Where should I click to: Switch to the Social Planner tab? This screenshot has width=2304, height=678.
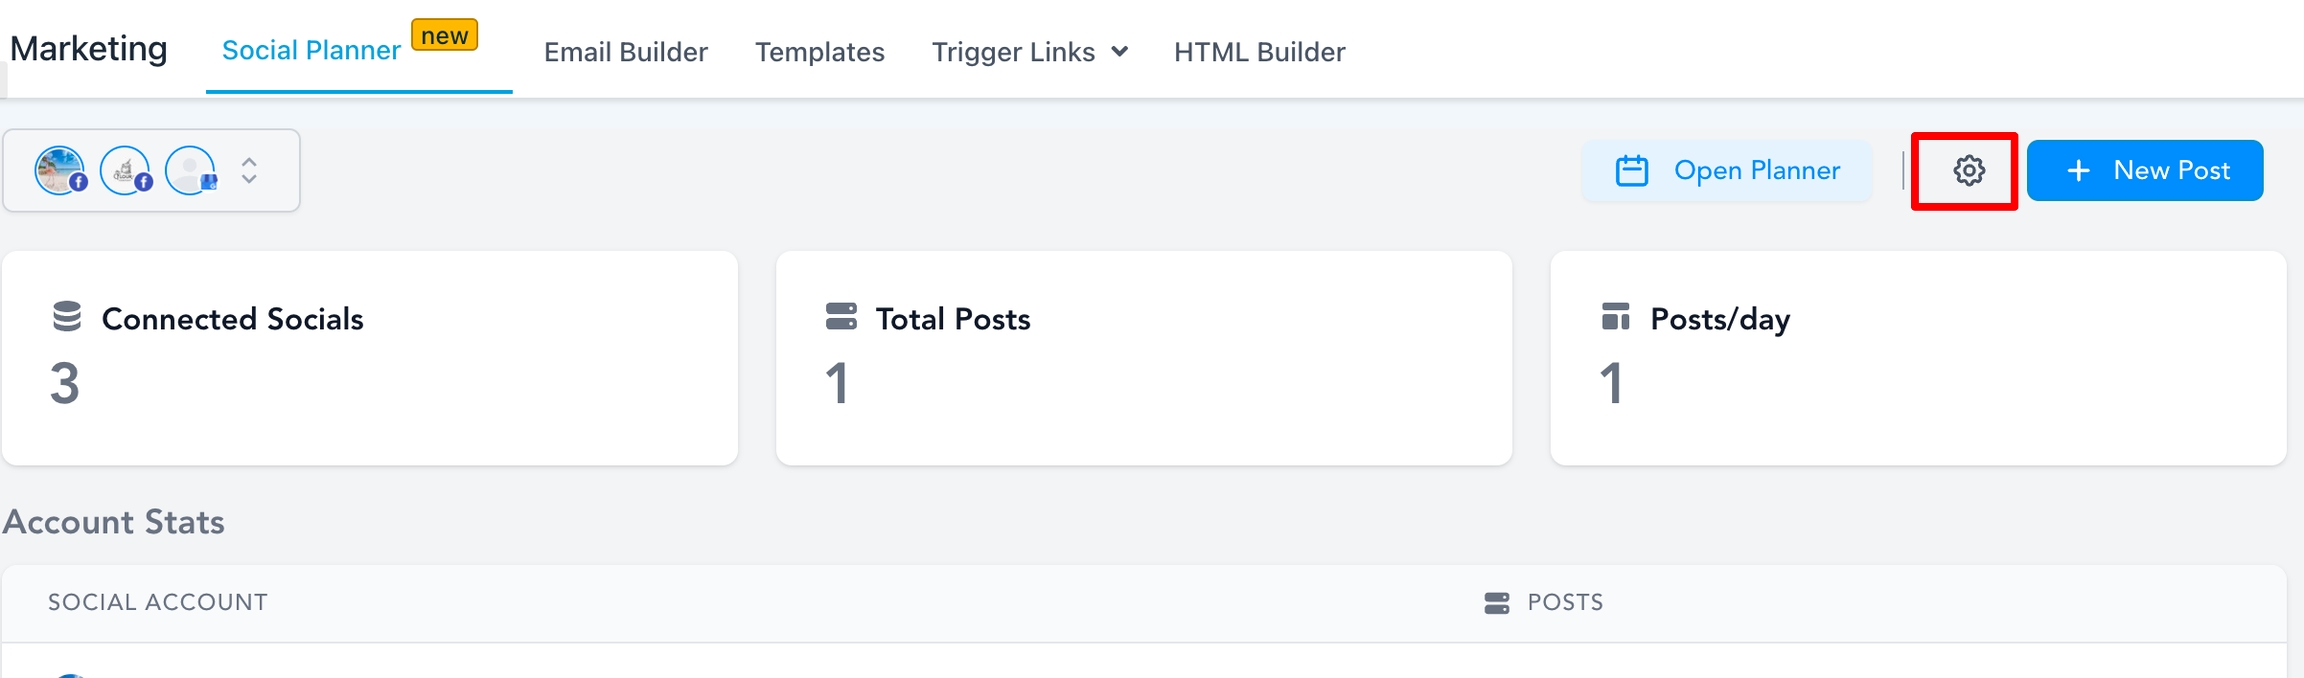[310, 49]
